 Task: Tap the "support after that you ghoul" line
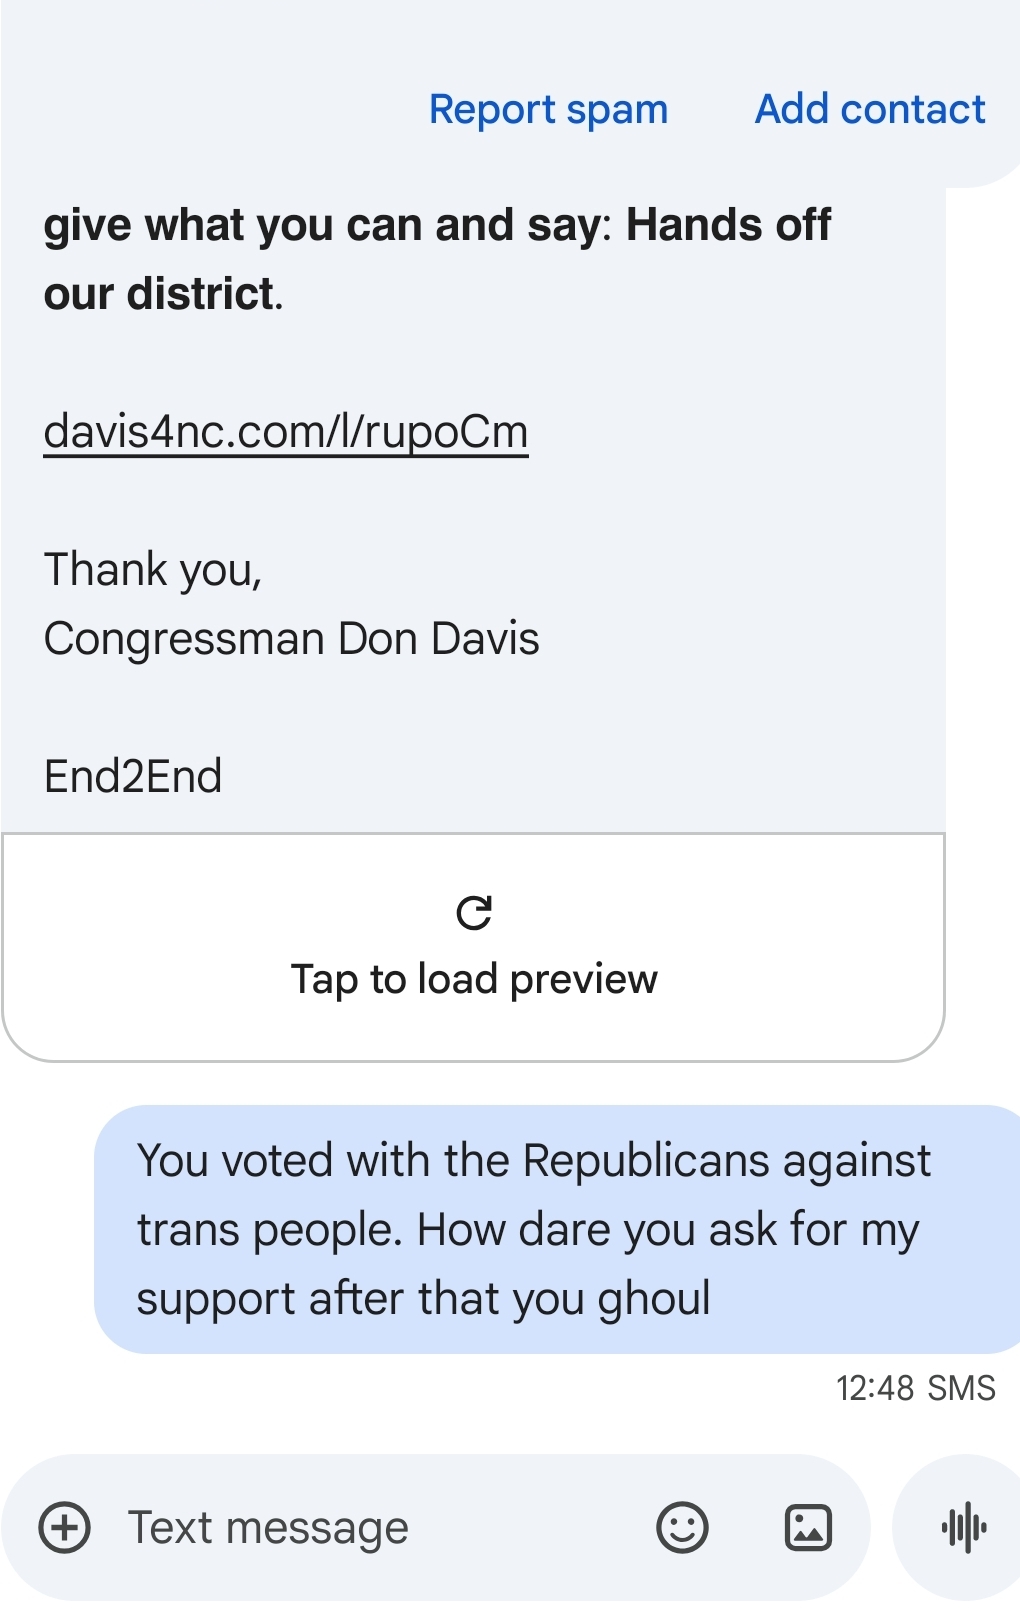point(423,1299)
